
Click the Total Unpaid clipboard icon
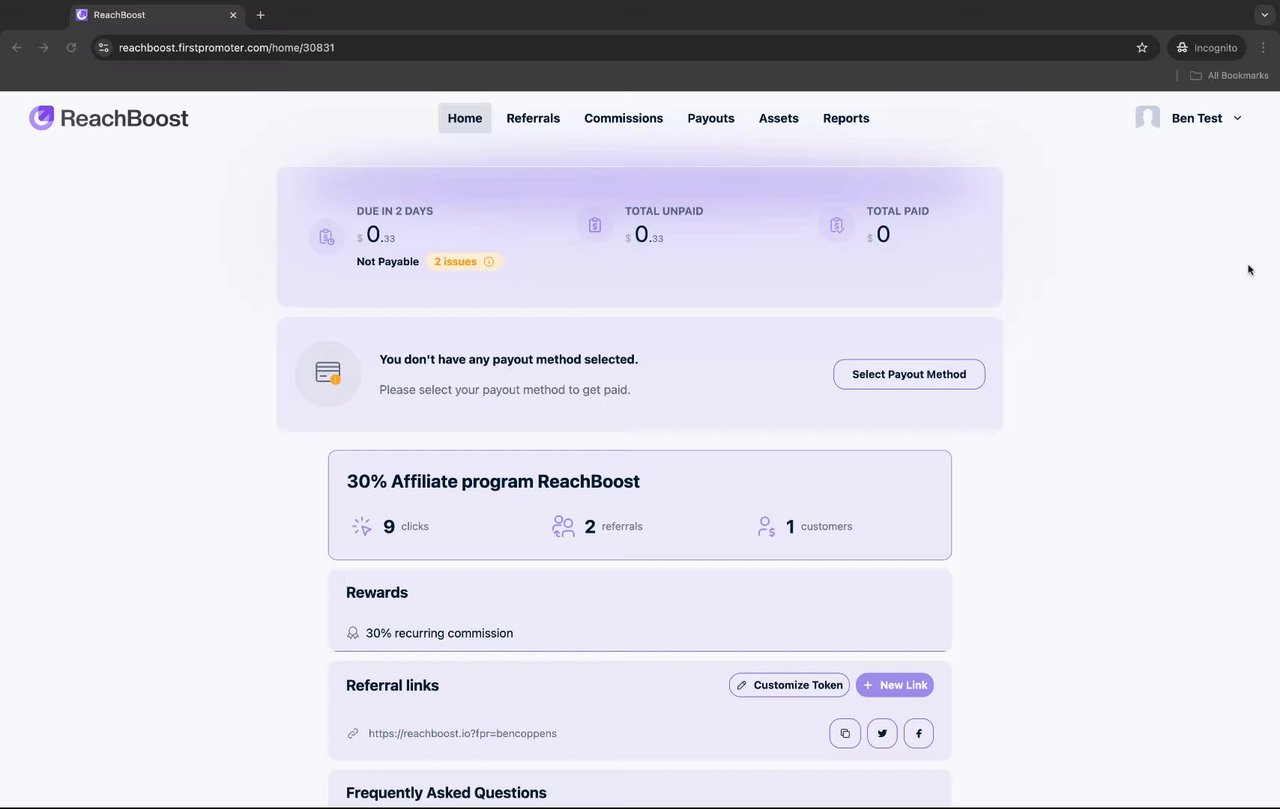pyautogui.click(x=595, y=225)
